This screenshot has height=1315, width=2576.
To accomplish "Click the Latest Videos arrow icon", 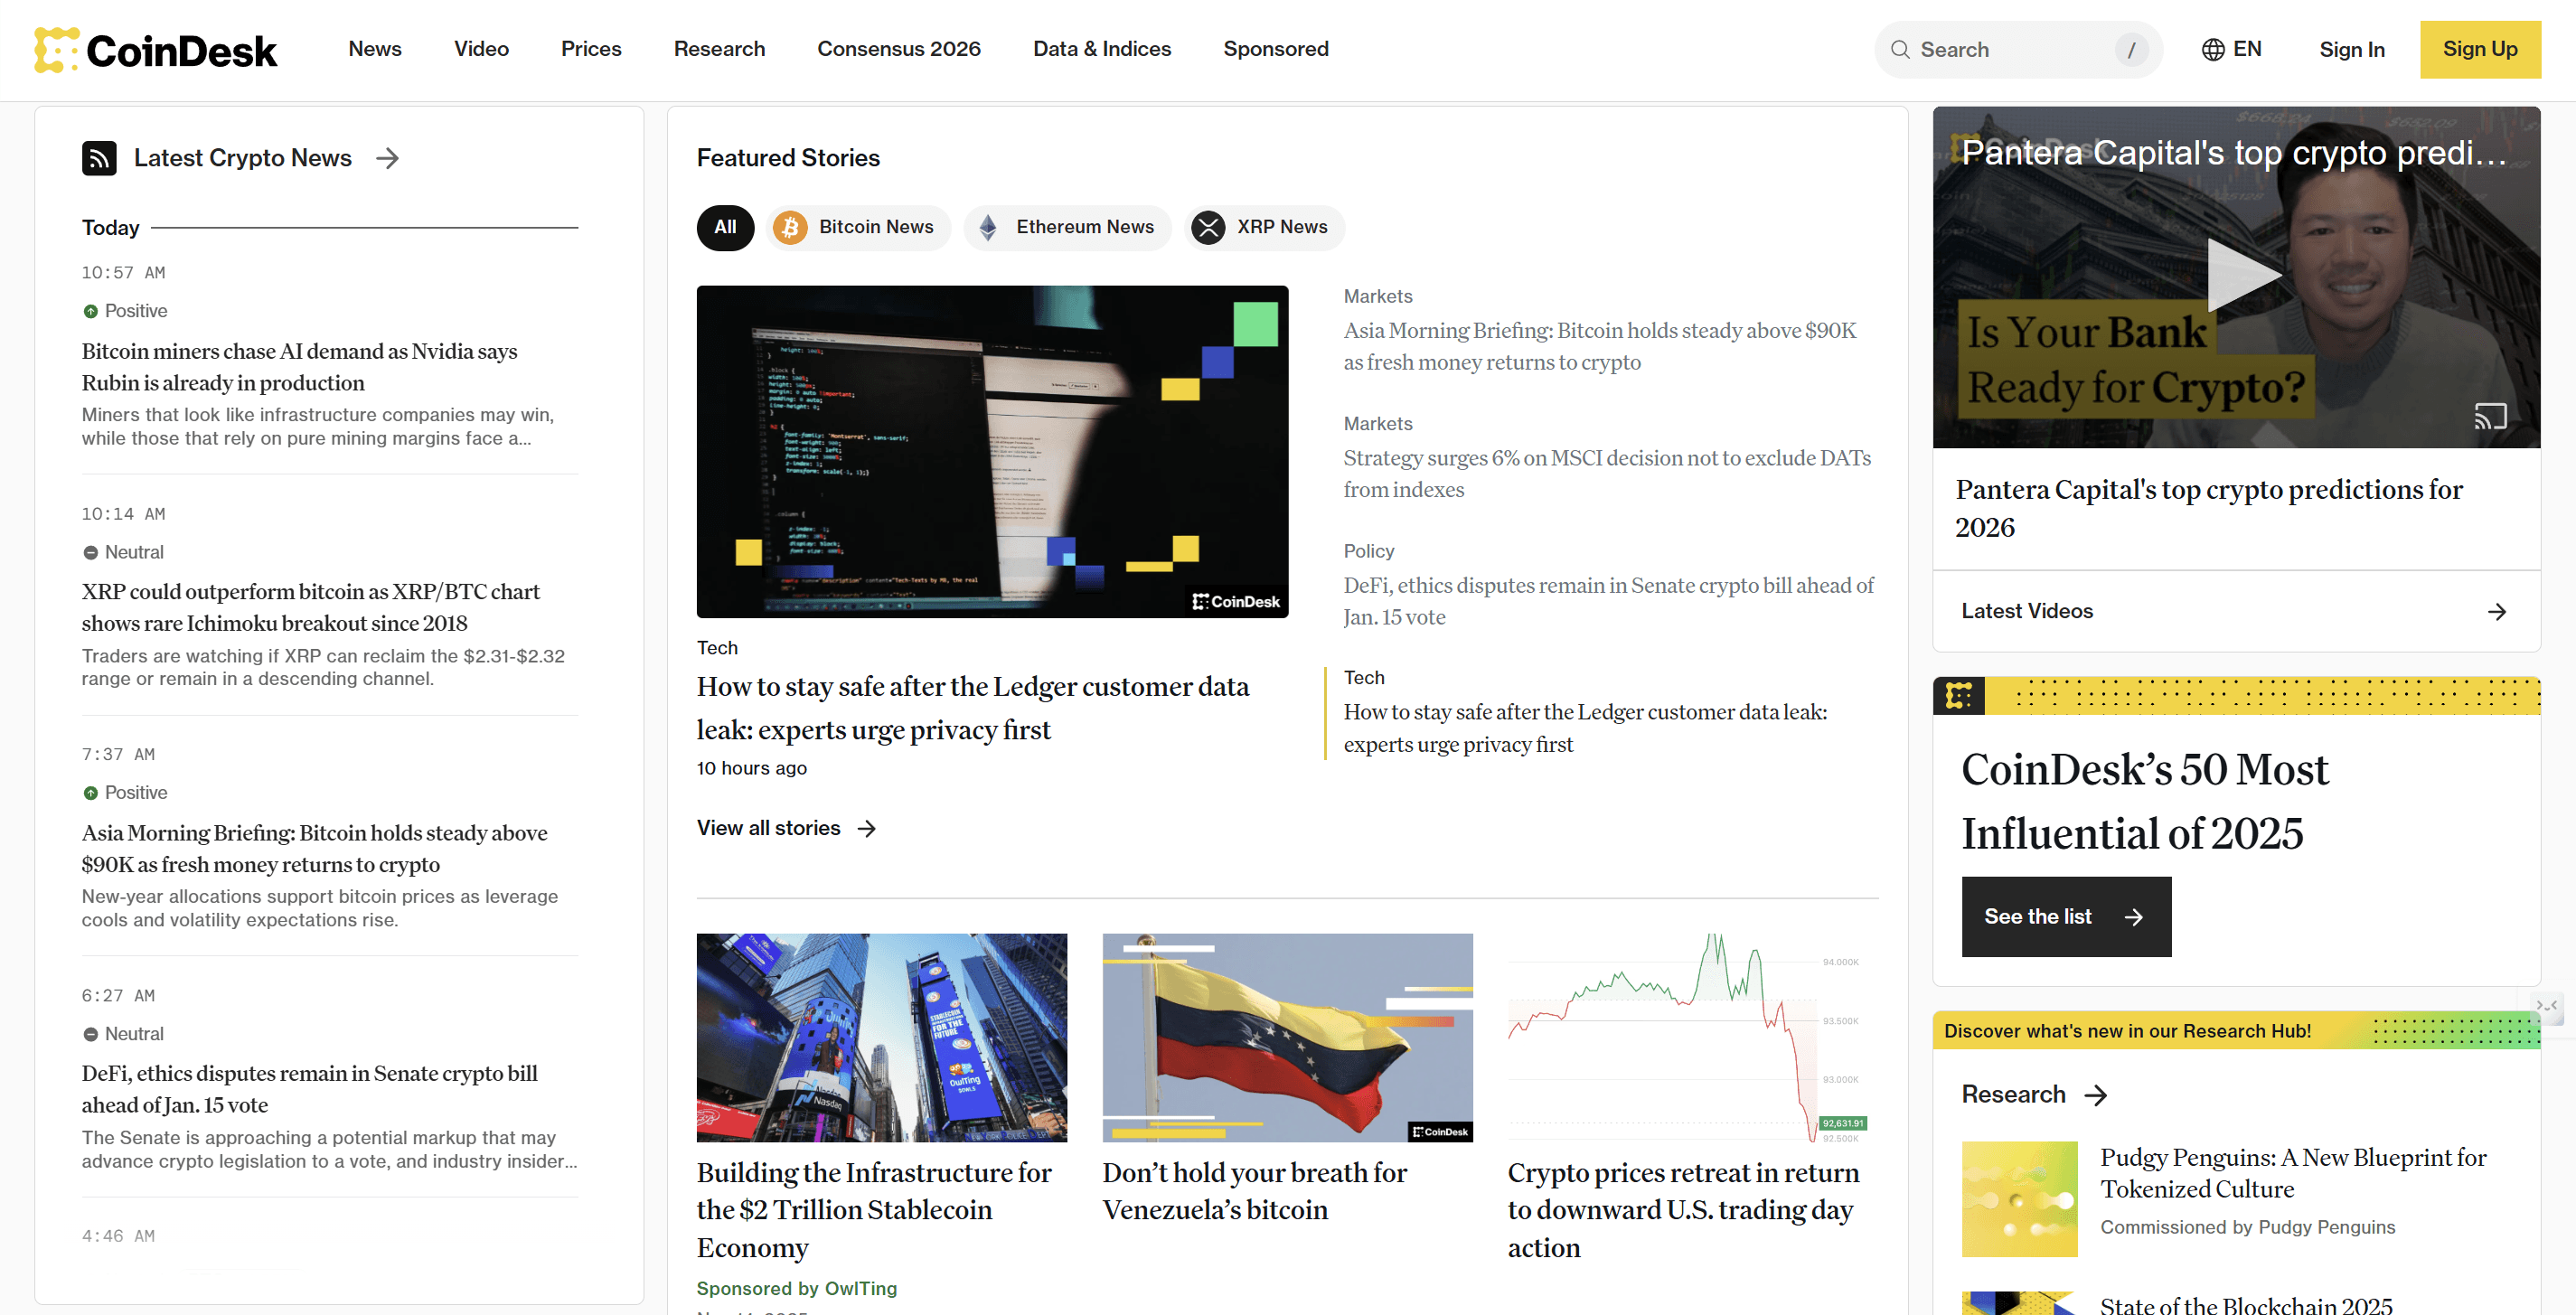I will [x=2496, y=611].
